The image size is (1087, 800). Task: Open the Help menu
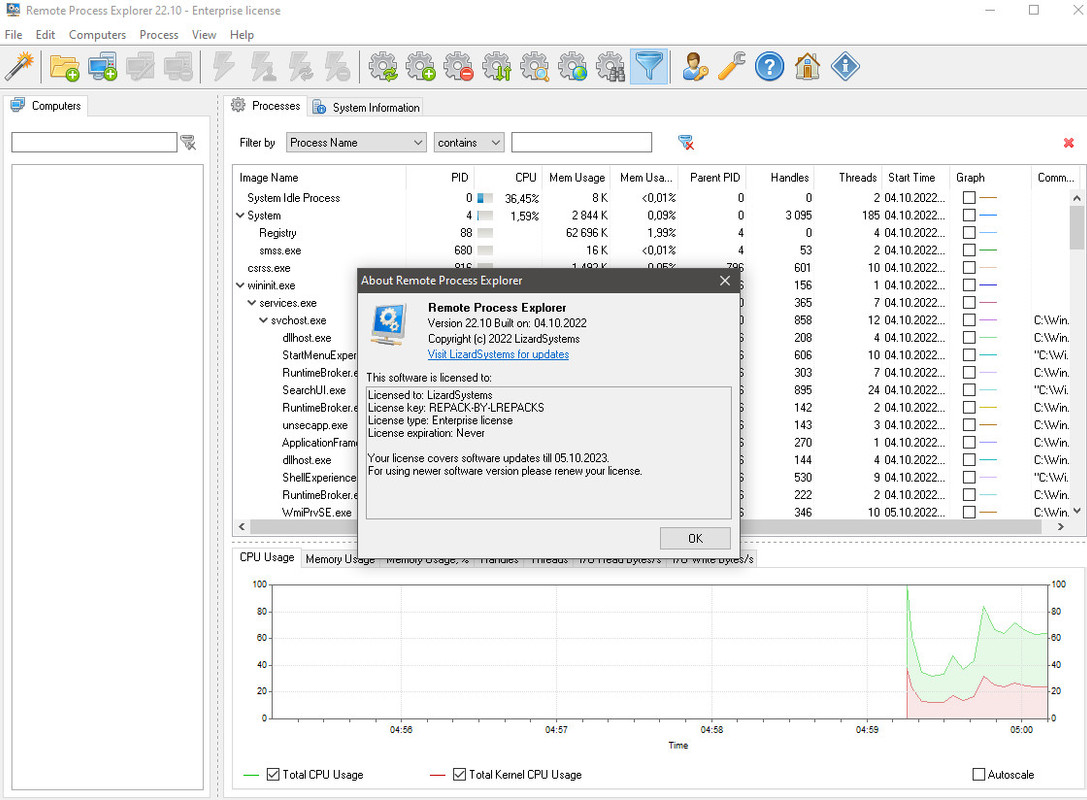(242, 35)
